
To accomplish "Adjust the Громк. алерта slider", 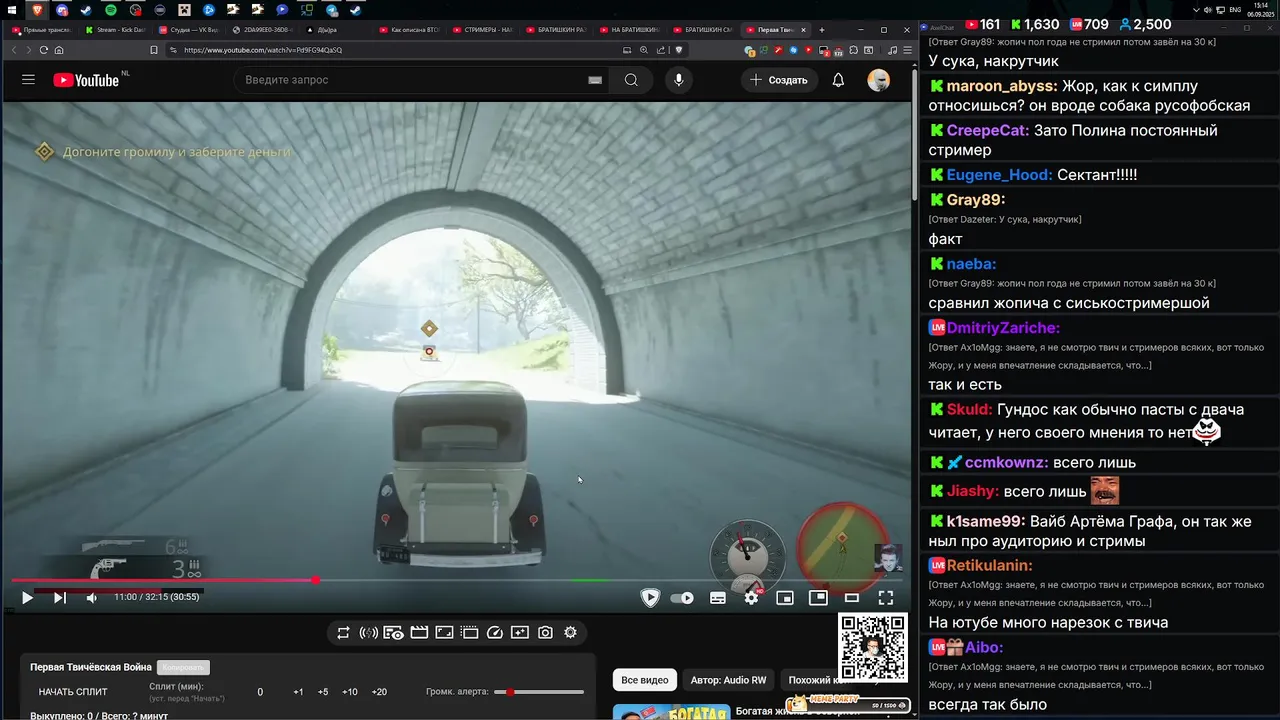I will (x=540, y=692).
